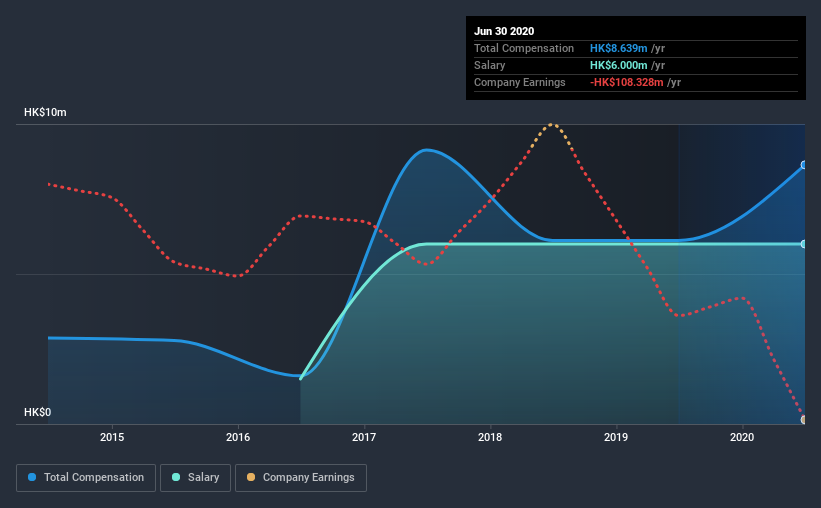Toggle the Salary legend button
Screen dimensions: 821x508
pyautogui.click(x=195, y=478)
